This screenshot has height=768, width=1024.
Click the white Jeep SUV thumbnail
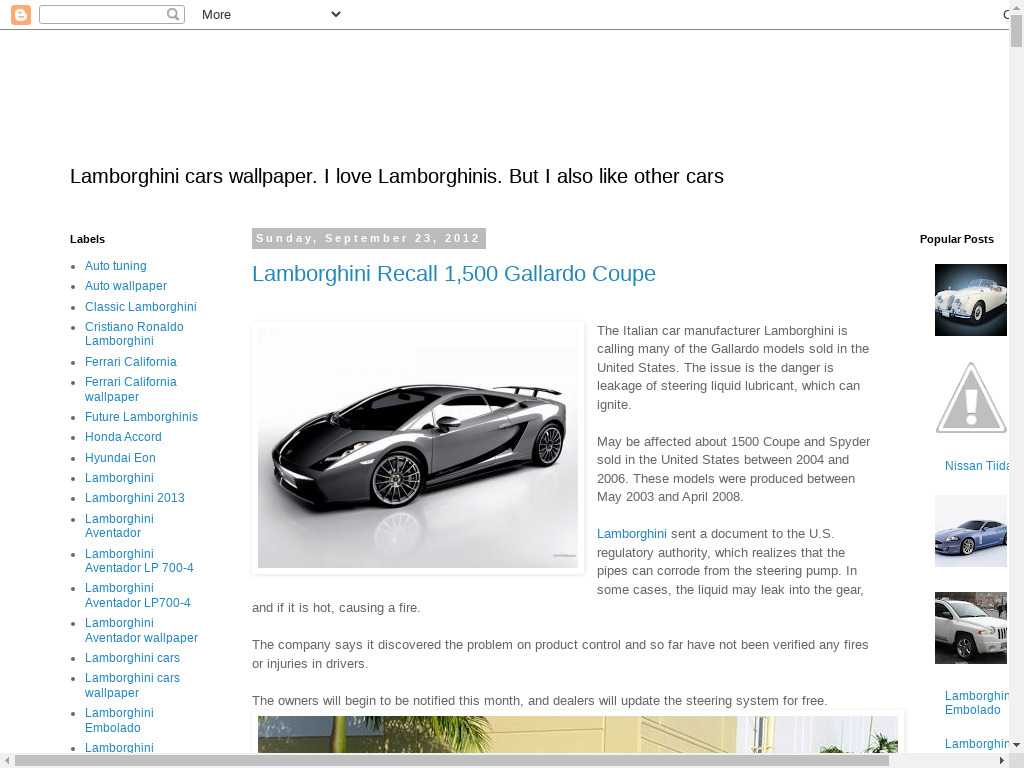[x=970, y=628]
